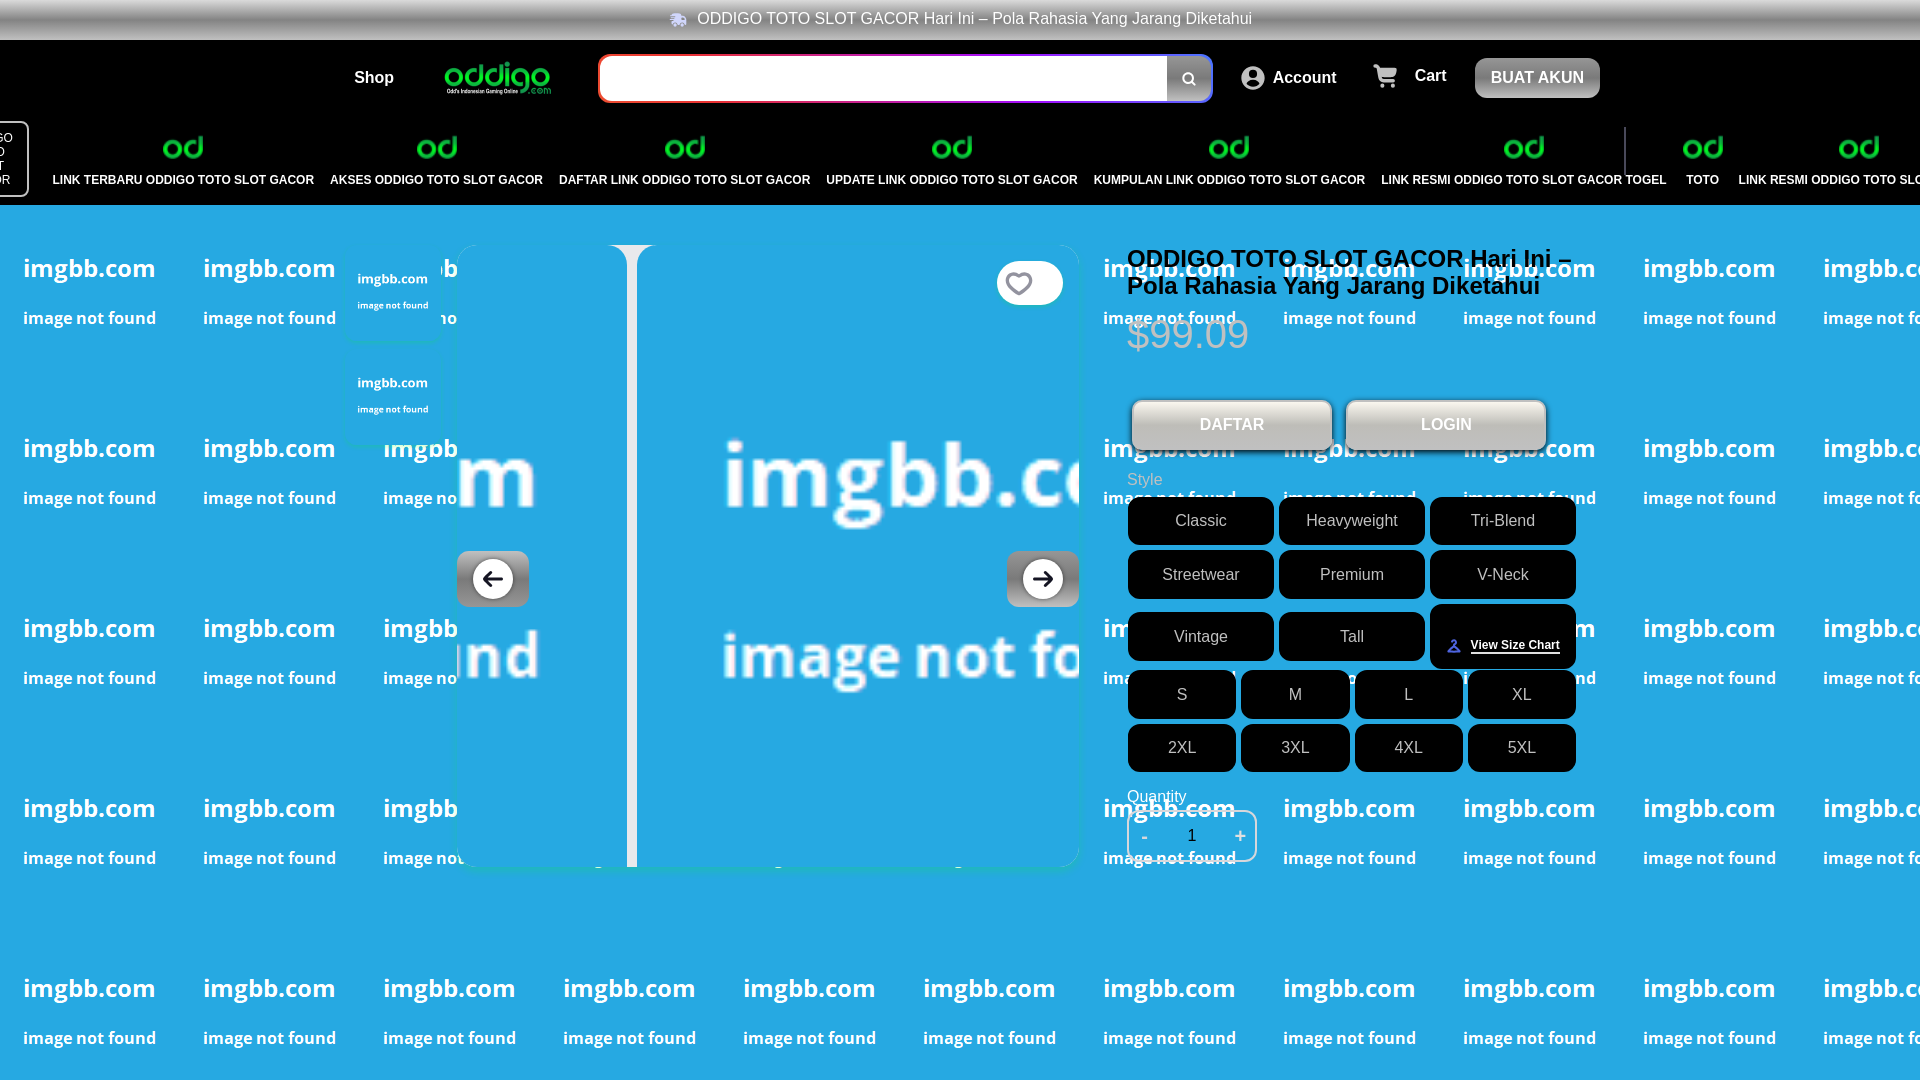Click the BUAT AKUN button
Viewport: 1920px width, 1080px height.
[x=1537, y=78]
